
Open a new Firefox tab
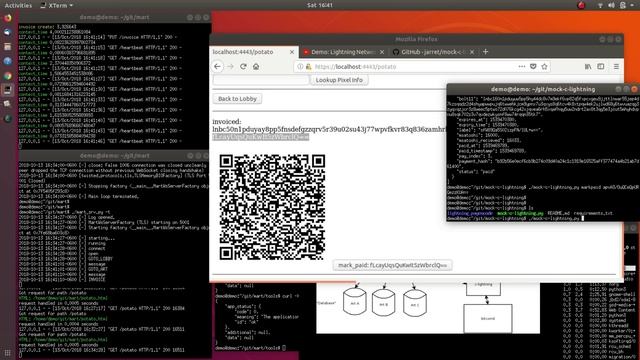(485, 52)
